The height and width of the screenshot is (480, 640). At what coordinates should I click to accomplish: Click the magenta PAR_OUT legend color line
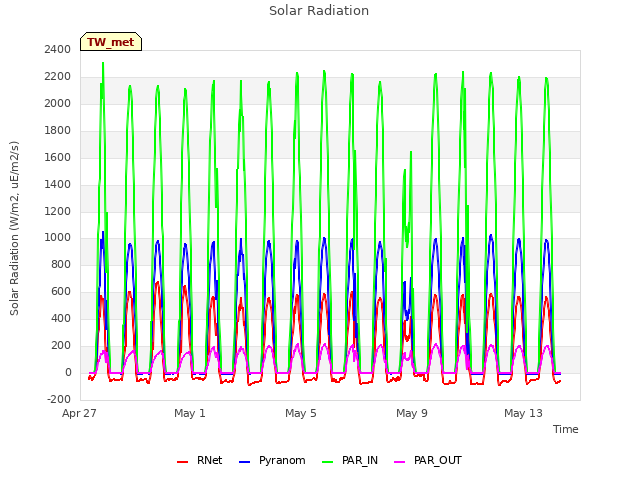point(400,462)
